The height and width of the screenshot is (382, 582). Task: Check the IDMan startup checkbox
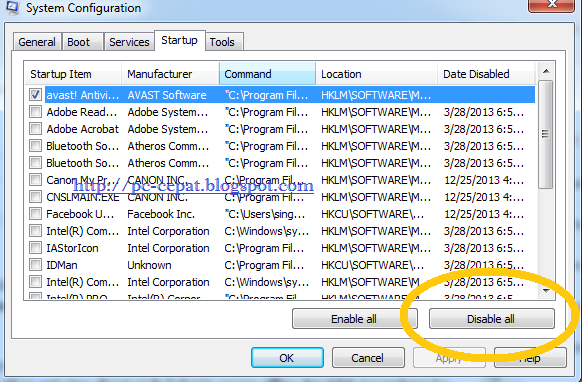tap(35, 265)
